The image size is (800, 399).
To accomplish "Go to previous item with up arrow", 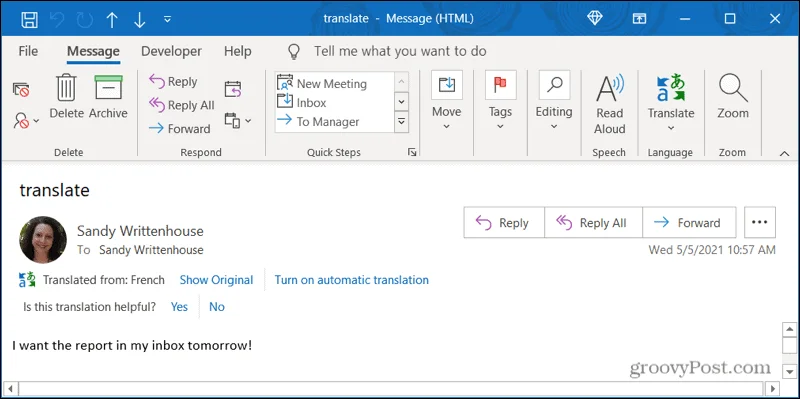I will pyautogui.click(x=112, y=19).
